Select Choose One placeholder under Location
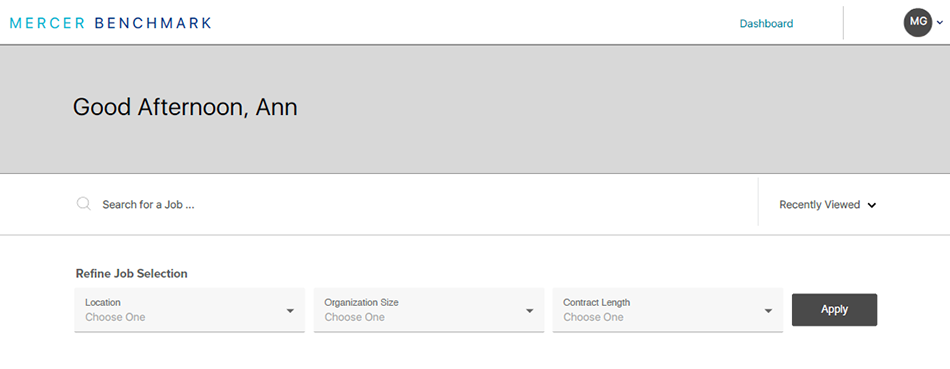This screenshot has width=950, height=369. (115, 317)
